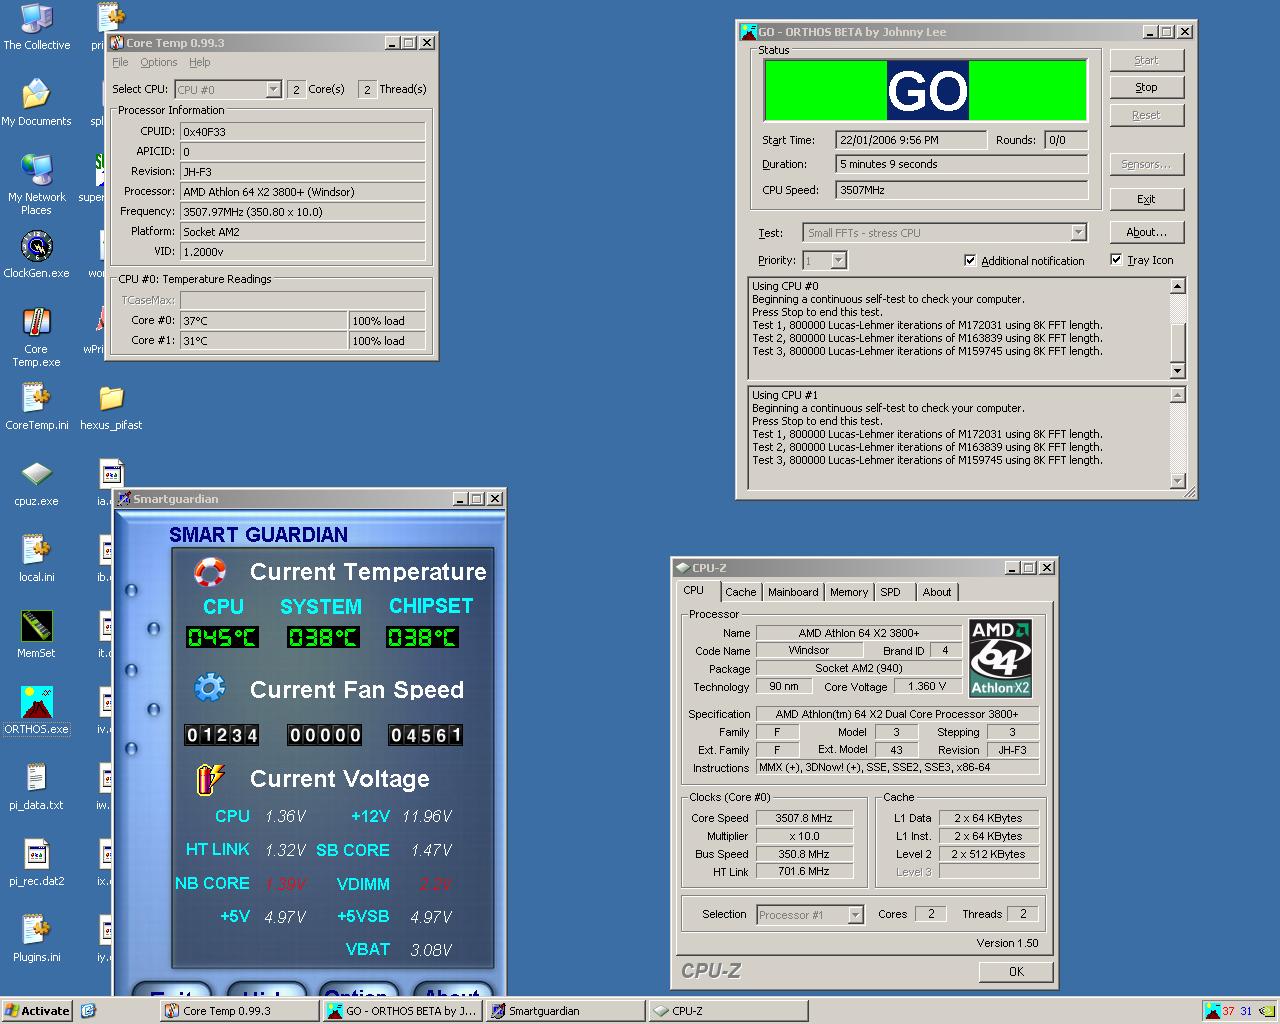Viewport: 1280px width, 1024px height.
Task: Switch to GO - ORTHOS BETA taskbar button
Action: (x=402, y=1010)
